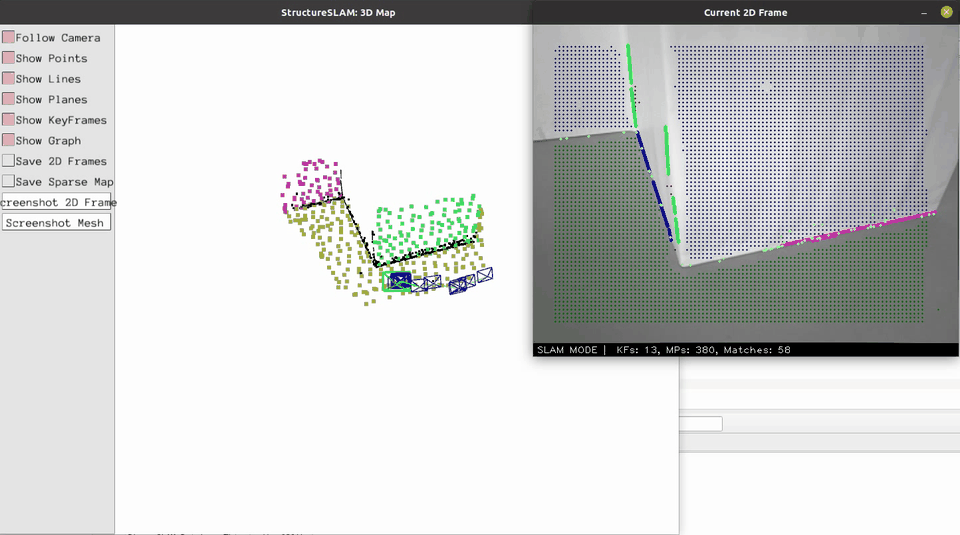Screen dimensions: 960x535
Task: Click the green current camera frustum in 3D map
Action: click(x=397, y=282)
